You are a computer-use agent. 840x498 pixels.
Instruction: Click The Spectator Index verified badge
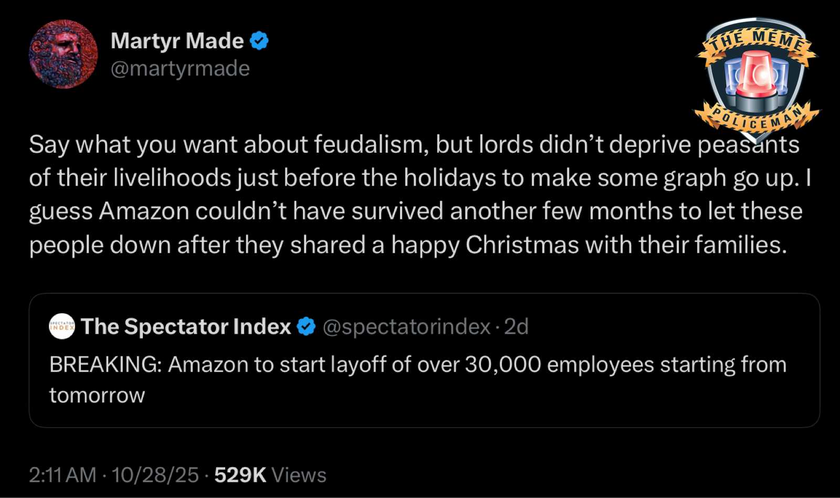pos(308,327)
